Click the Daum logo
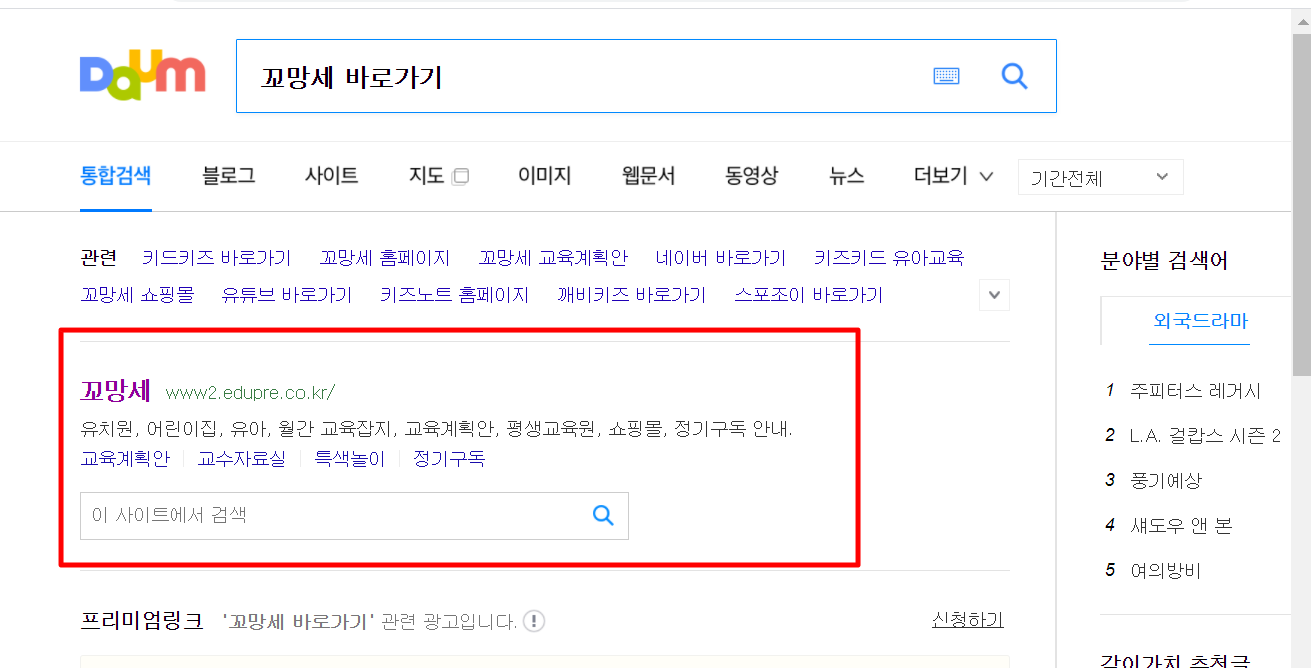Screen dimensions: 1311x668 (142, 77)
